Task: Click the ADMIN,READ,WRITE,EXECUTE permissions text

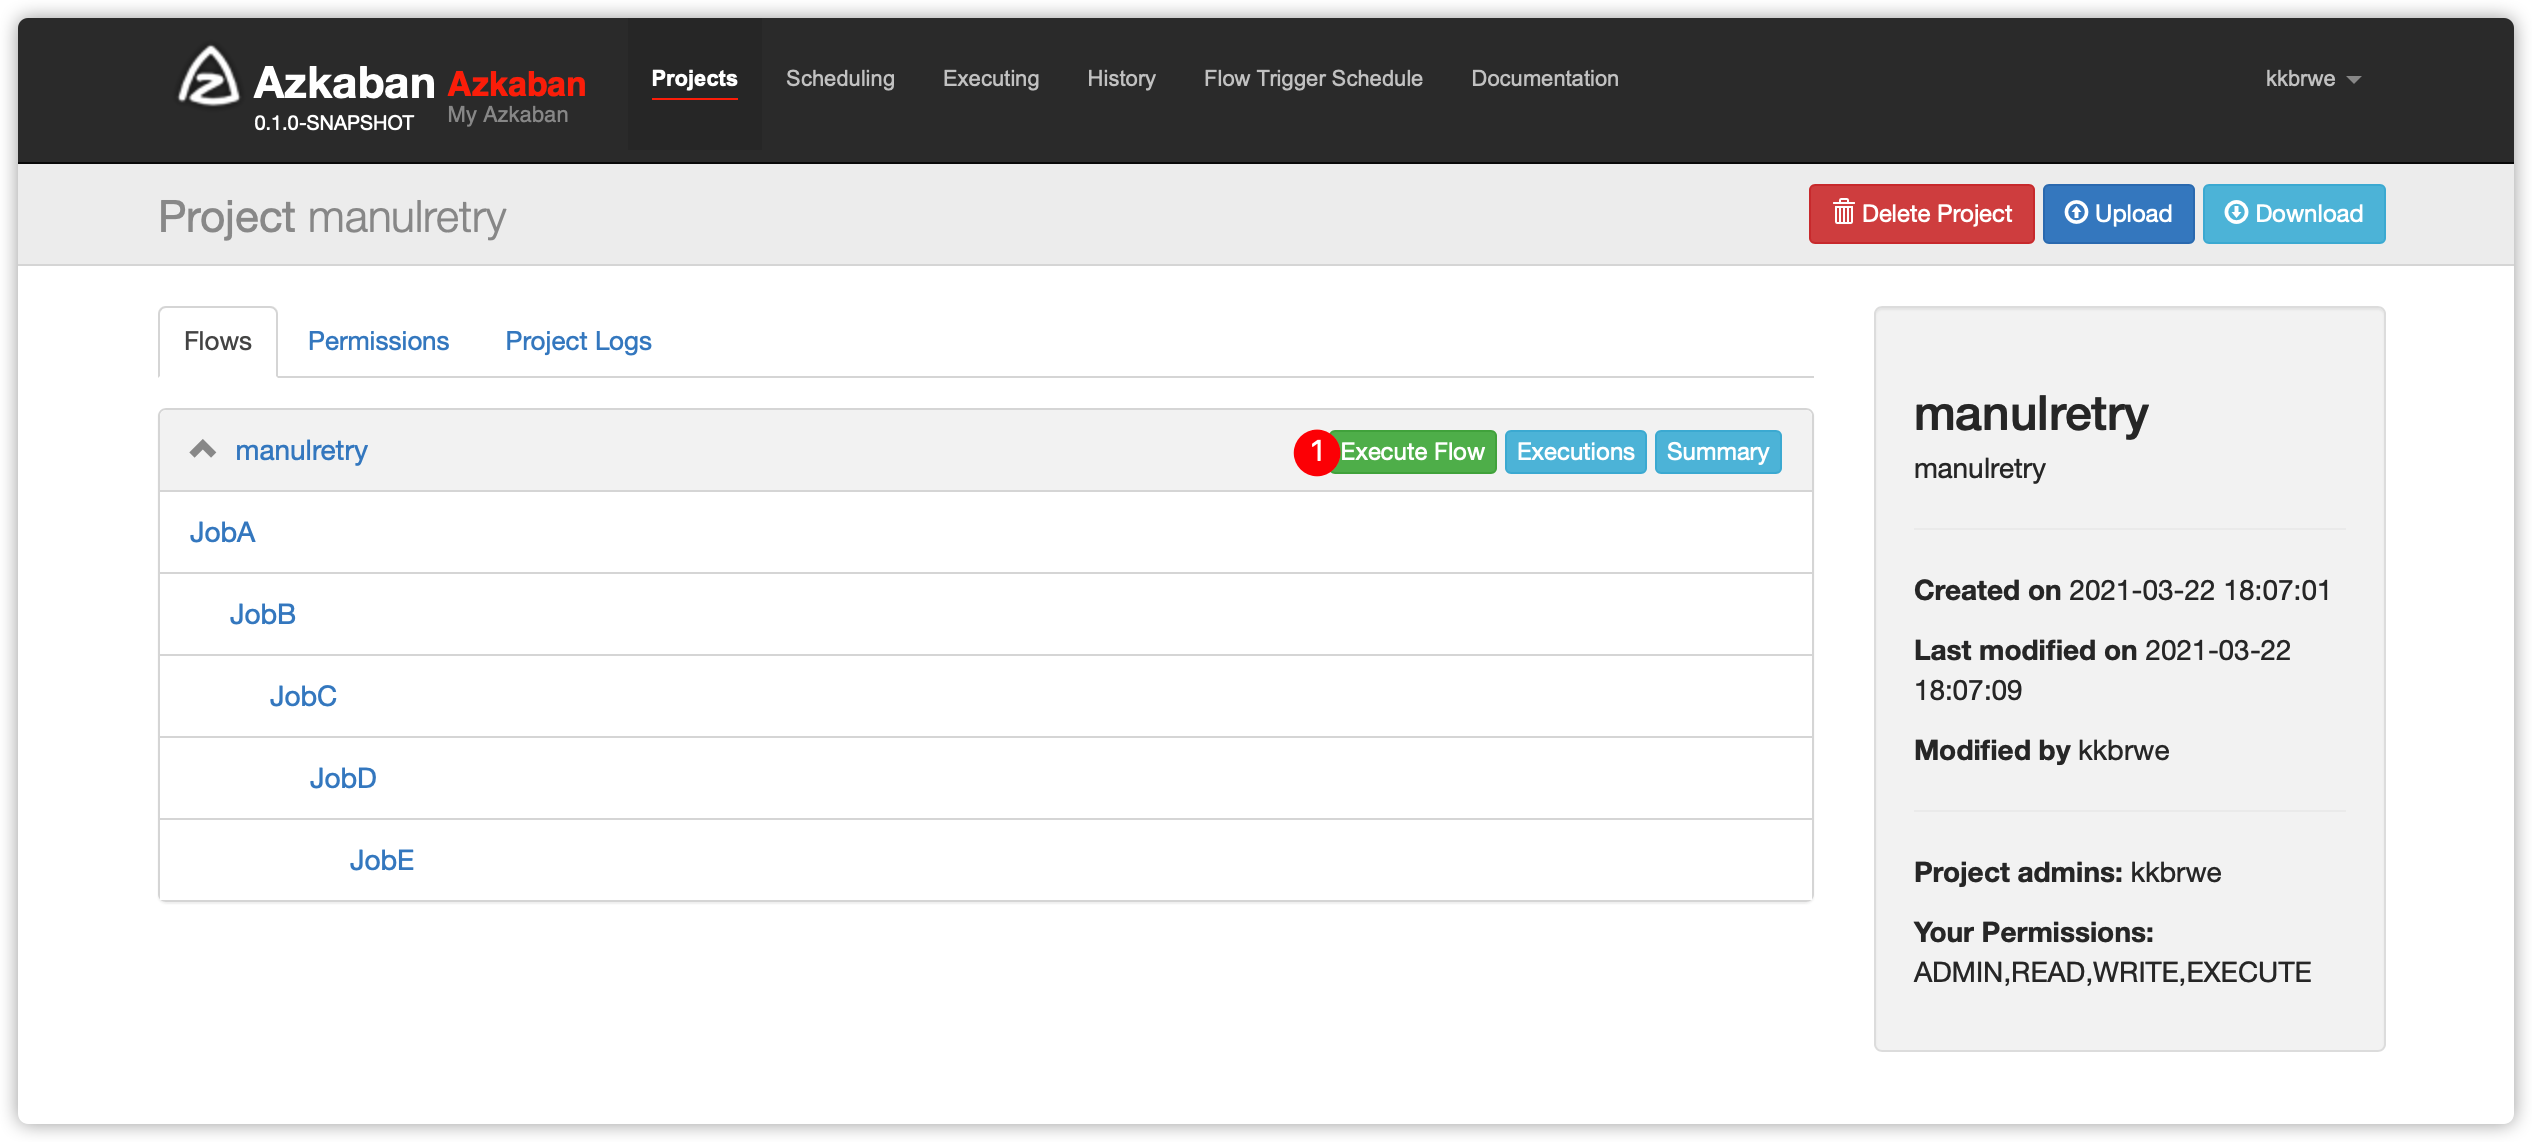Action: tap(2112, 973)
